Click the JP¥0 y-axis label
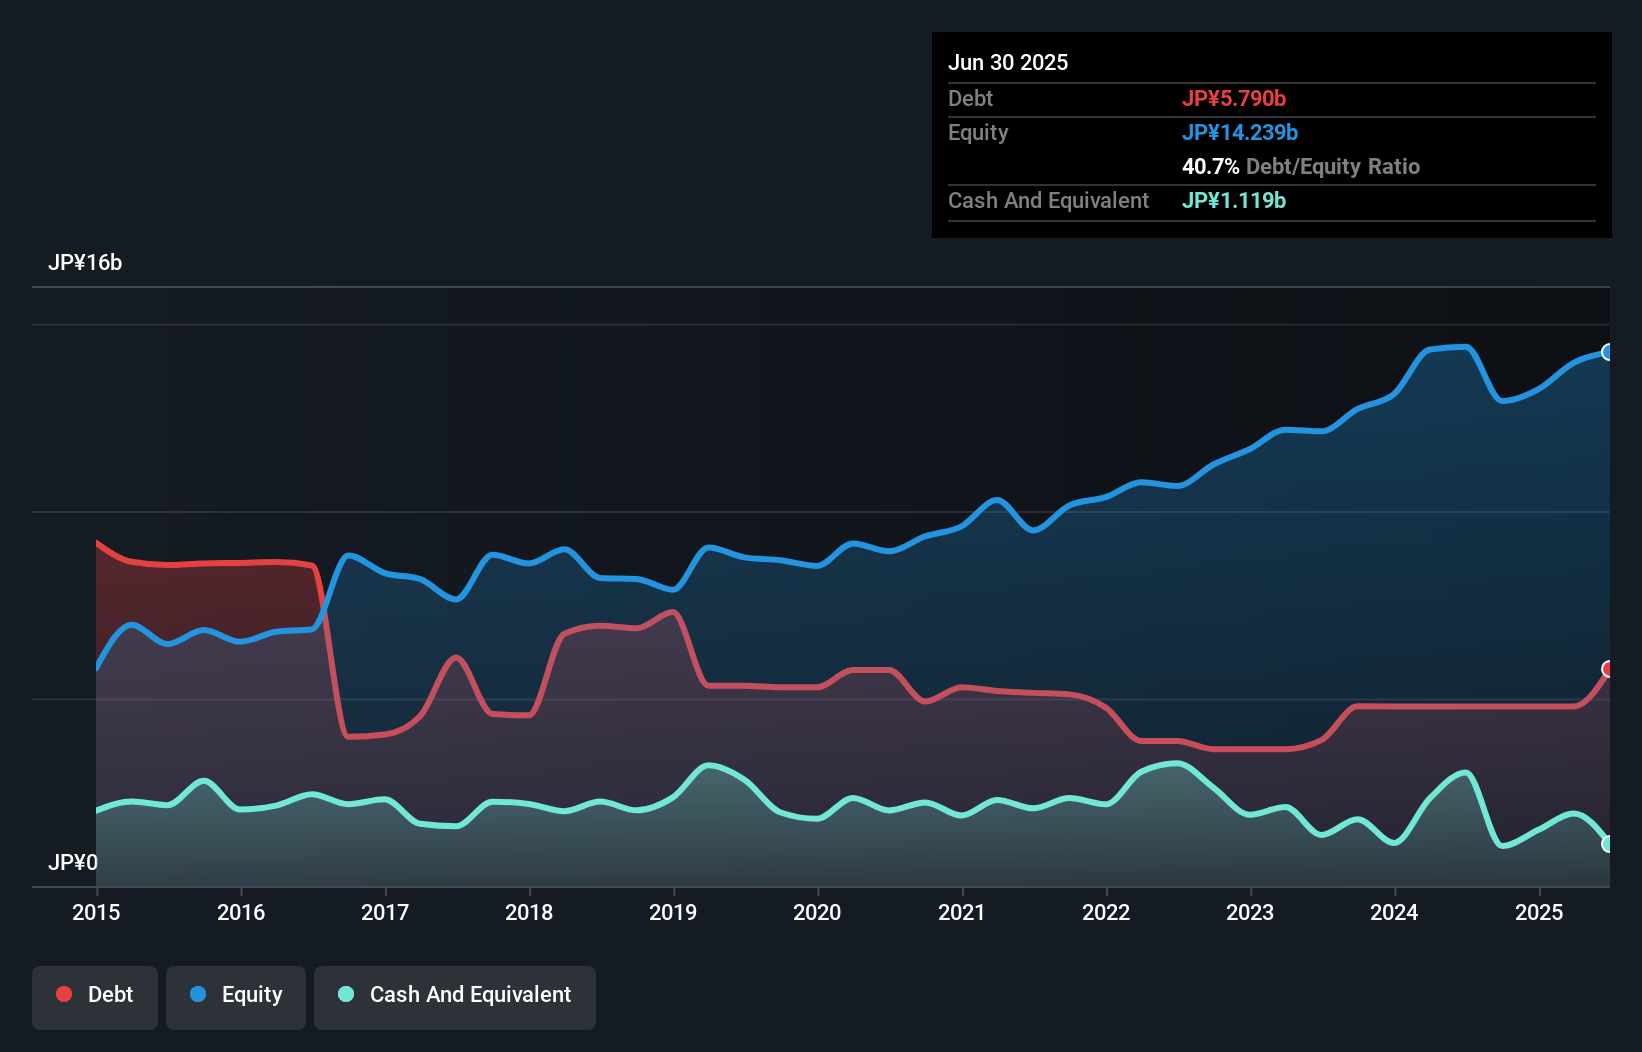The height and width of the screenshot is (1052, 1642). 73,862
